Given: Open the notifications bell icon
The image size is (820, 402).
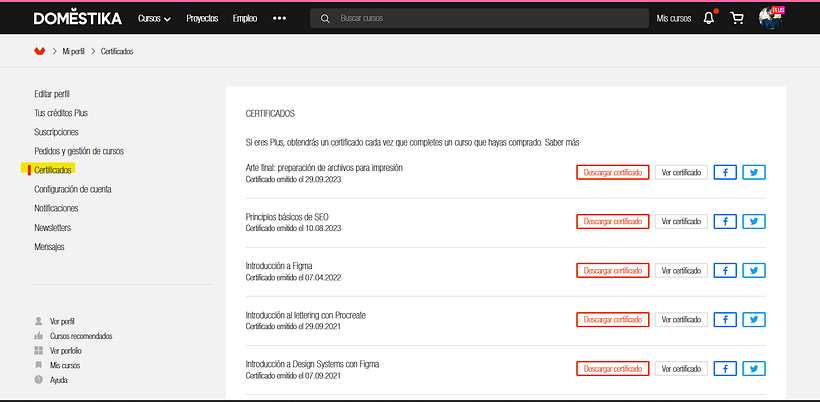Looking at the screenshot, I should [x=709, y=18].
